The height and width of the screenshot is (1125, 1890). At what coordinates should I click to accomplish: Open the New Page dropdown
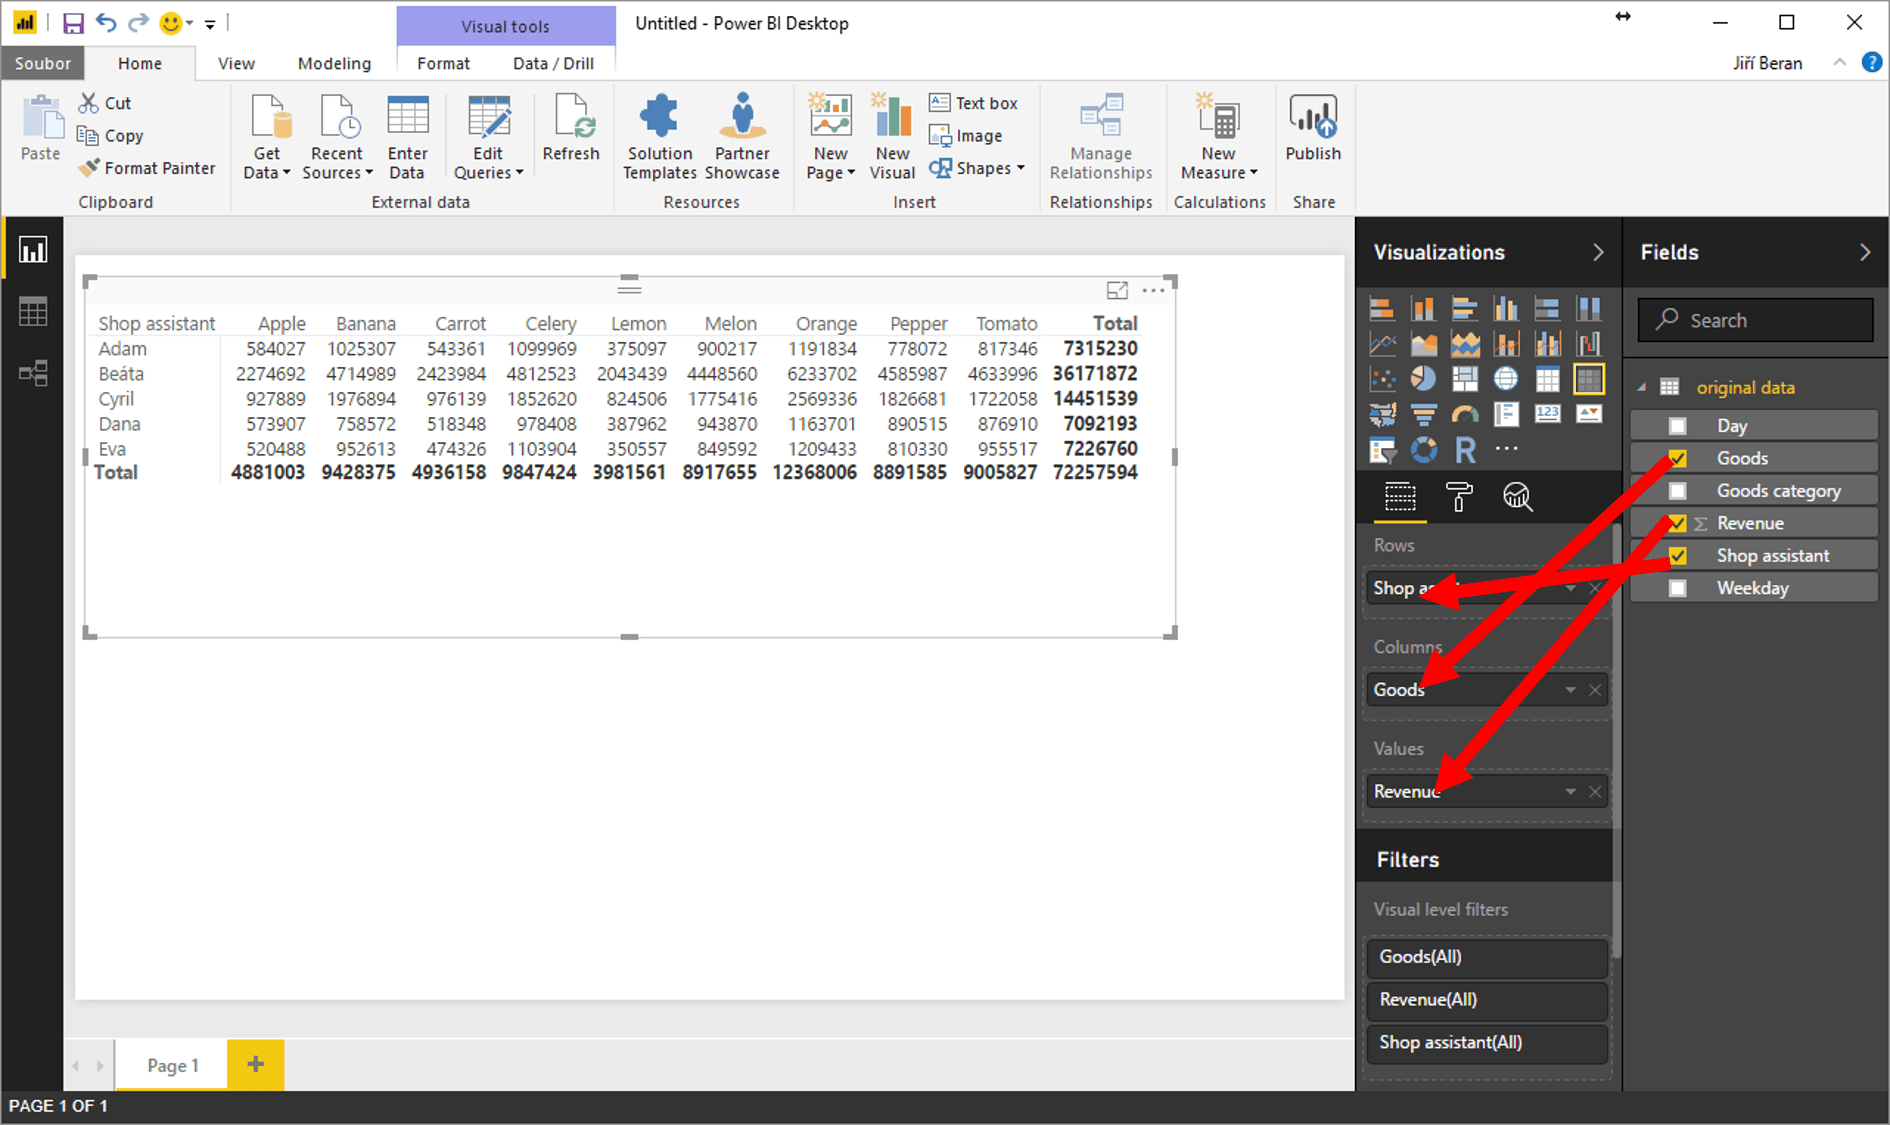(x=830, y=138)
